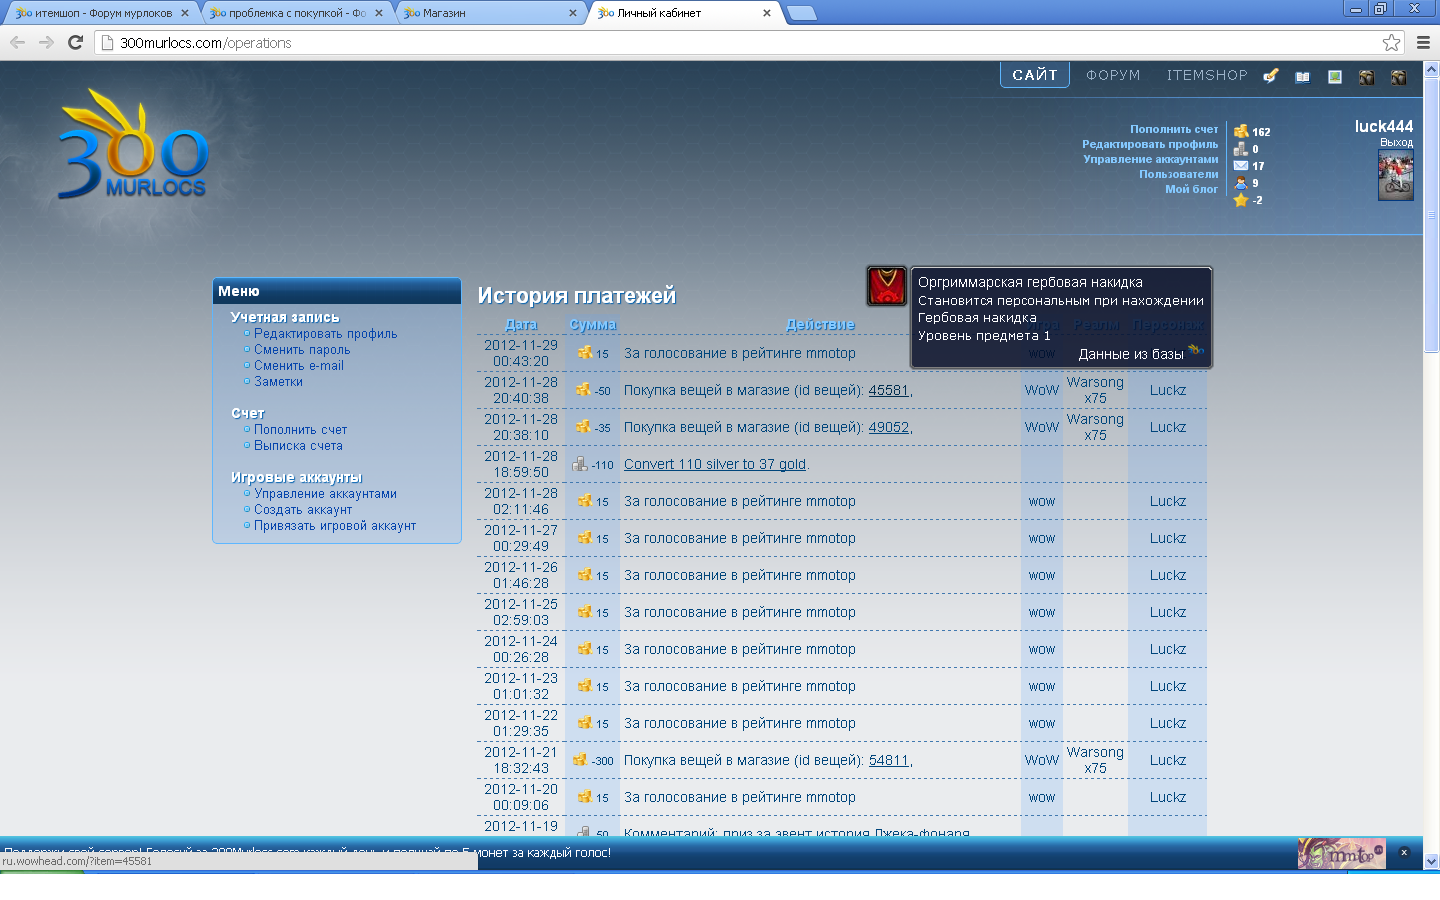The image size is (1440, 900).
Task: Open Выписка счета in menu
Action: pyautogui.click(x=298, y=446)
